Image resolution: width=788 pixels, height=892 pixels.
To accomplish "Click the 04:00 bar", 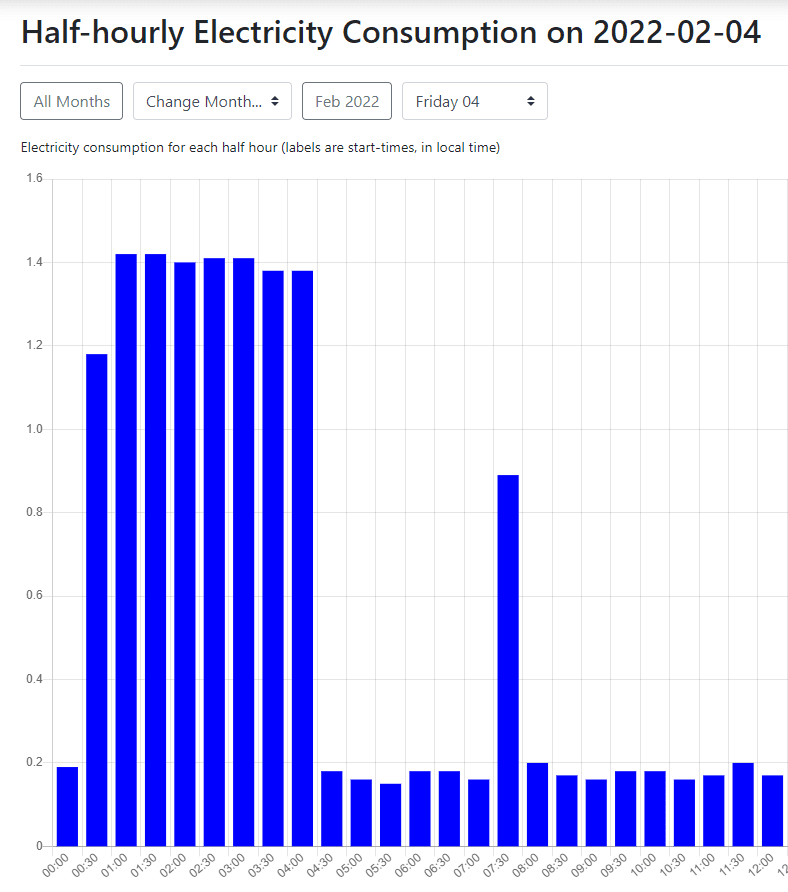I will [x=302, y=558].
